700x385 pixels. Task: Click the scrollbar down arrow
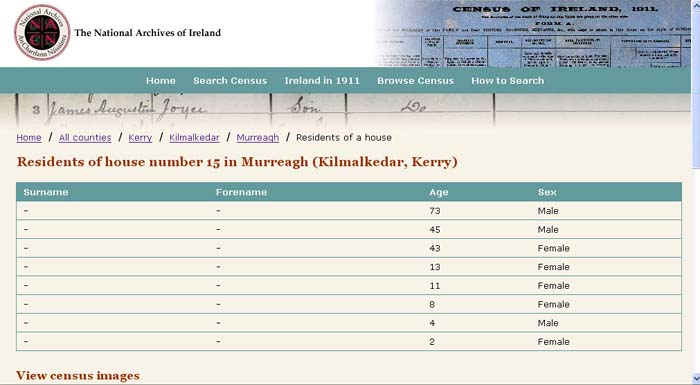click(696, 380)
